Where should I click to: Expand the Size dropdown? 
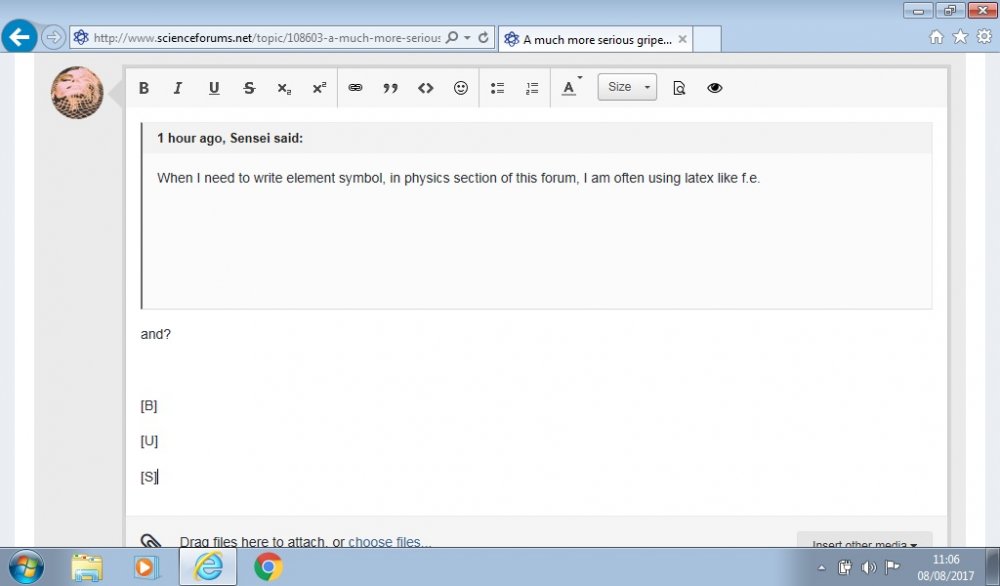(627, 87)
